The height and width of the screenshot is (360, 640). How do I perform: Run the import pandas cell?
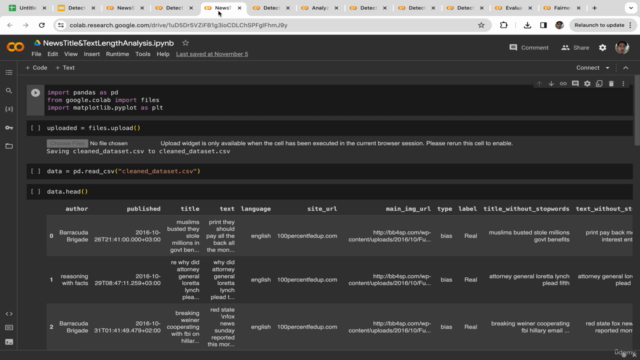(36, 93)
